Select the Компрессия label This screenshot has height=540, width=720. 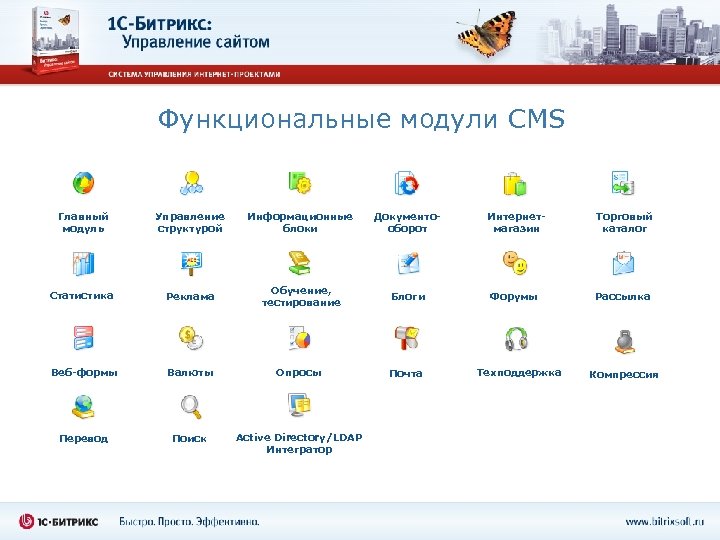pyautogui.click(x=624, y=375)
